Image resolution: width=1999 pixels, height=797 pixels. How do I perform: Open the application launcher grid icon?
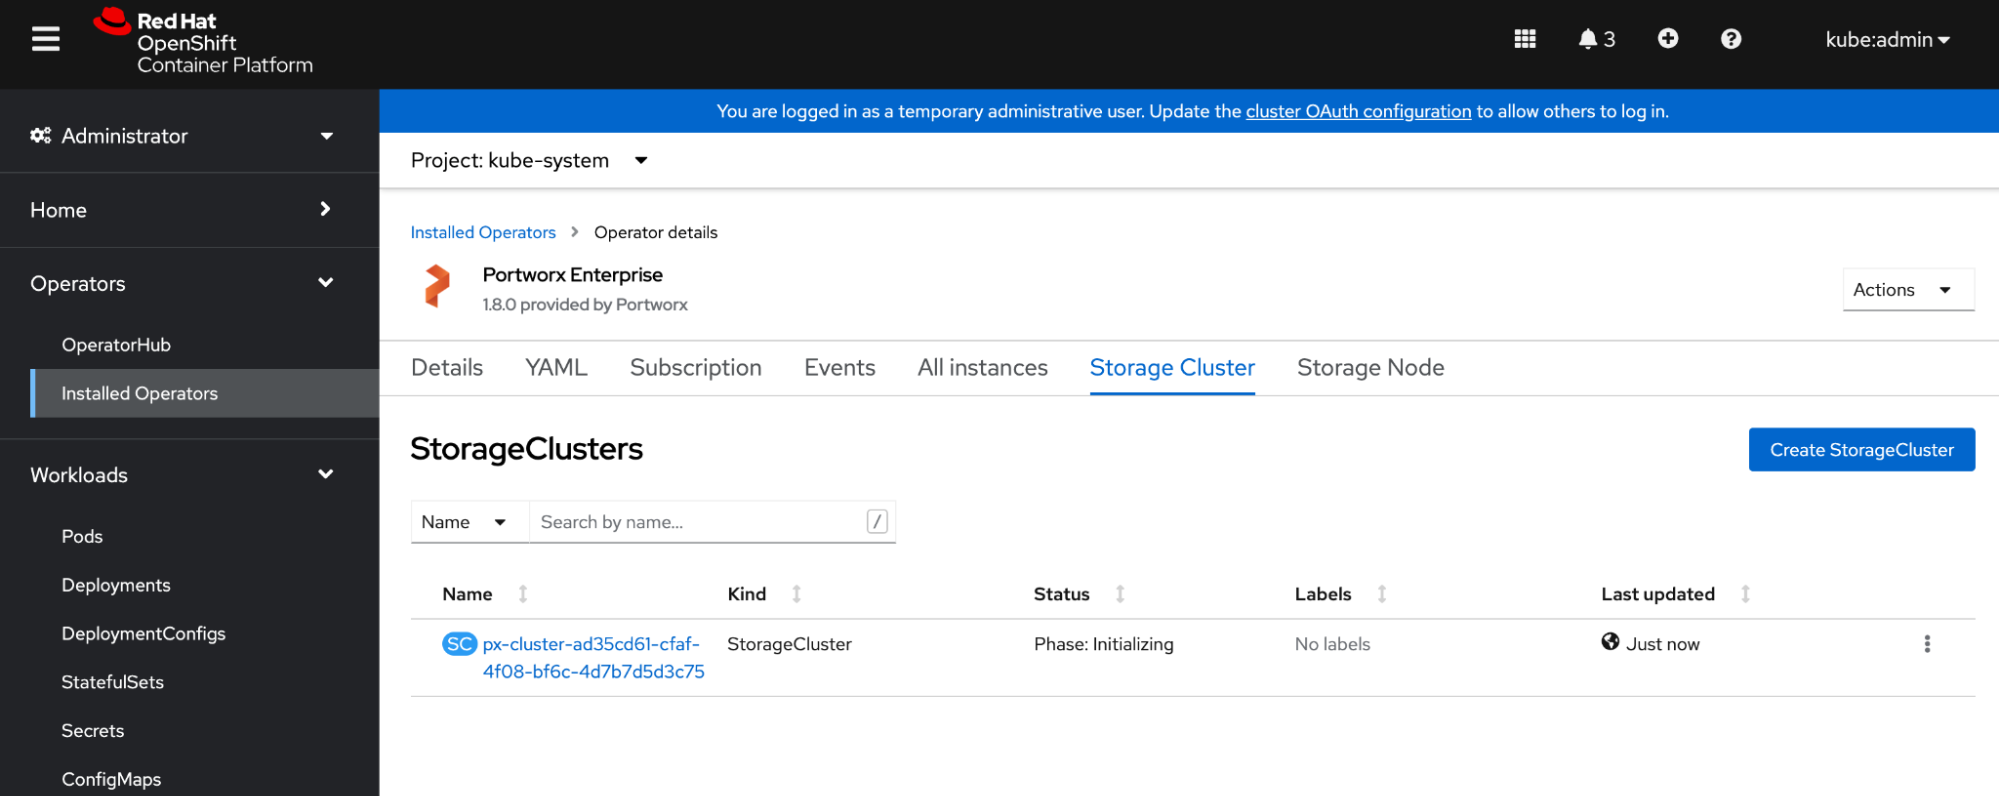coord(1524,39)
